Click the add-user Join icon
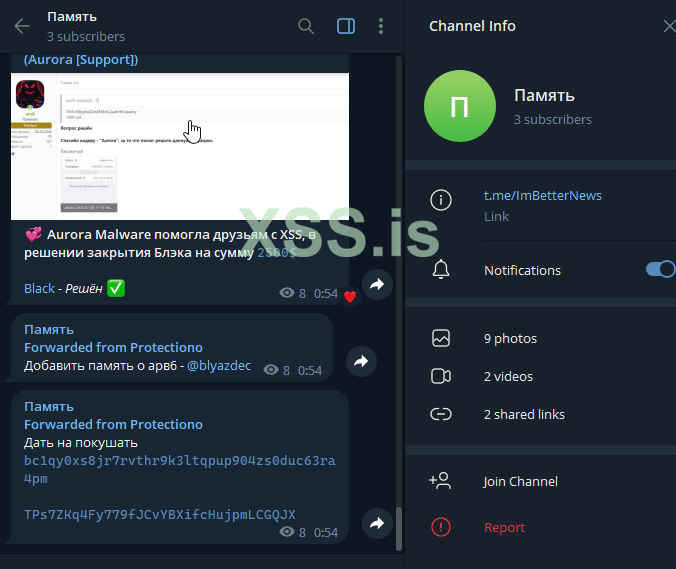This screenshot has width=676, height=569. tap(440, 481)
